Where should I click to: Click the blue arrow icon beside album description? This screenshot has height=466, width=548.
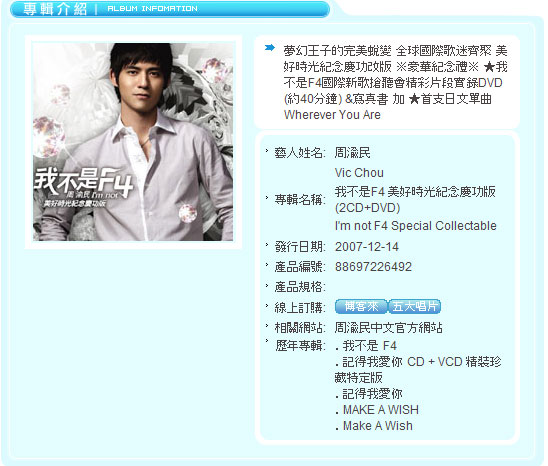(269, 48)
